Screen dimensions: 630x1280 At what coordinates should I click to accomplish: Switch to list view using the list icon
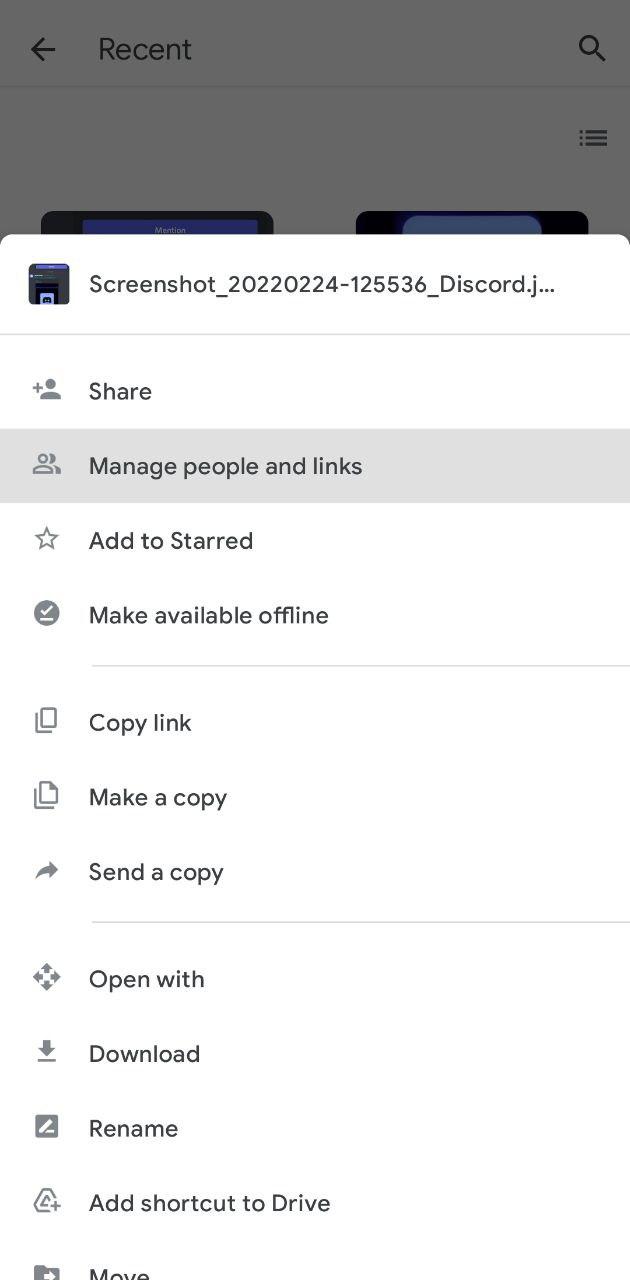(593, 138)
